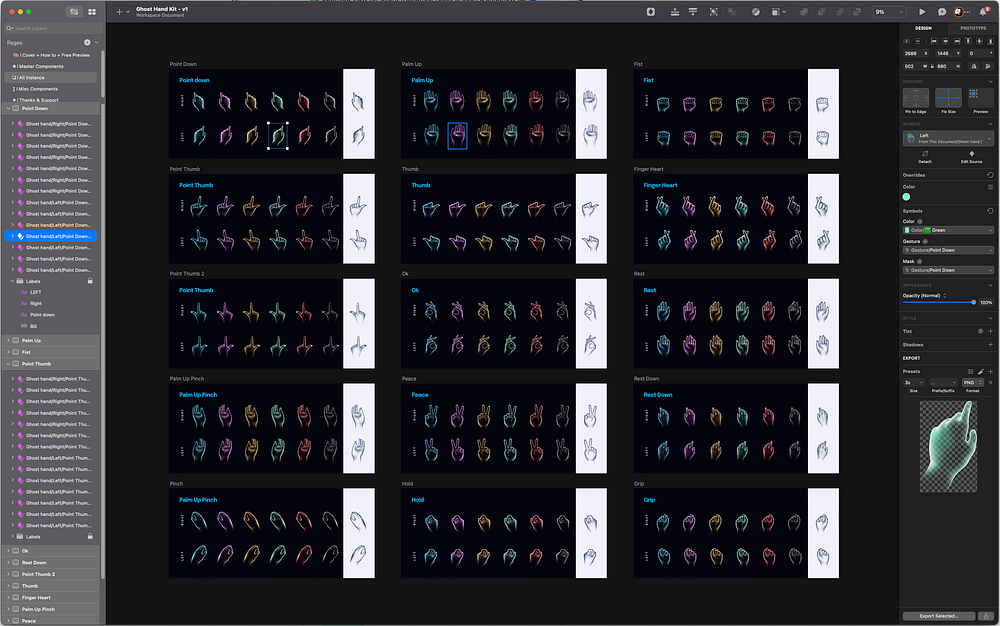Open the comments speech bubble icon

(x=941, y=11)
